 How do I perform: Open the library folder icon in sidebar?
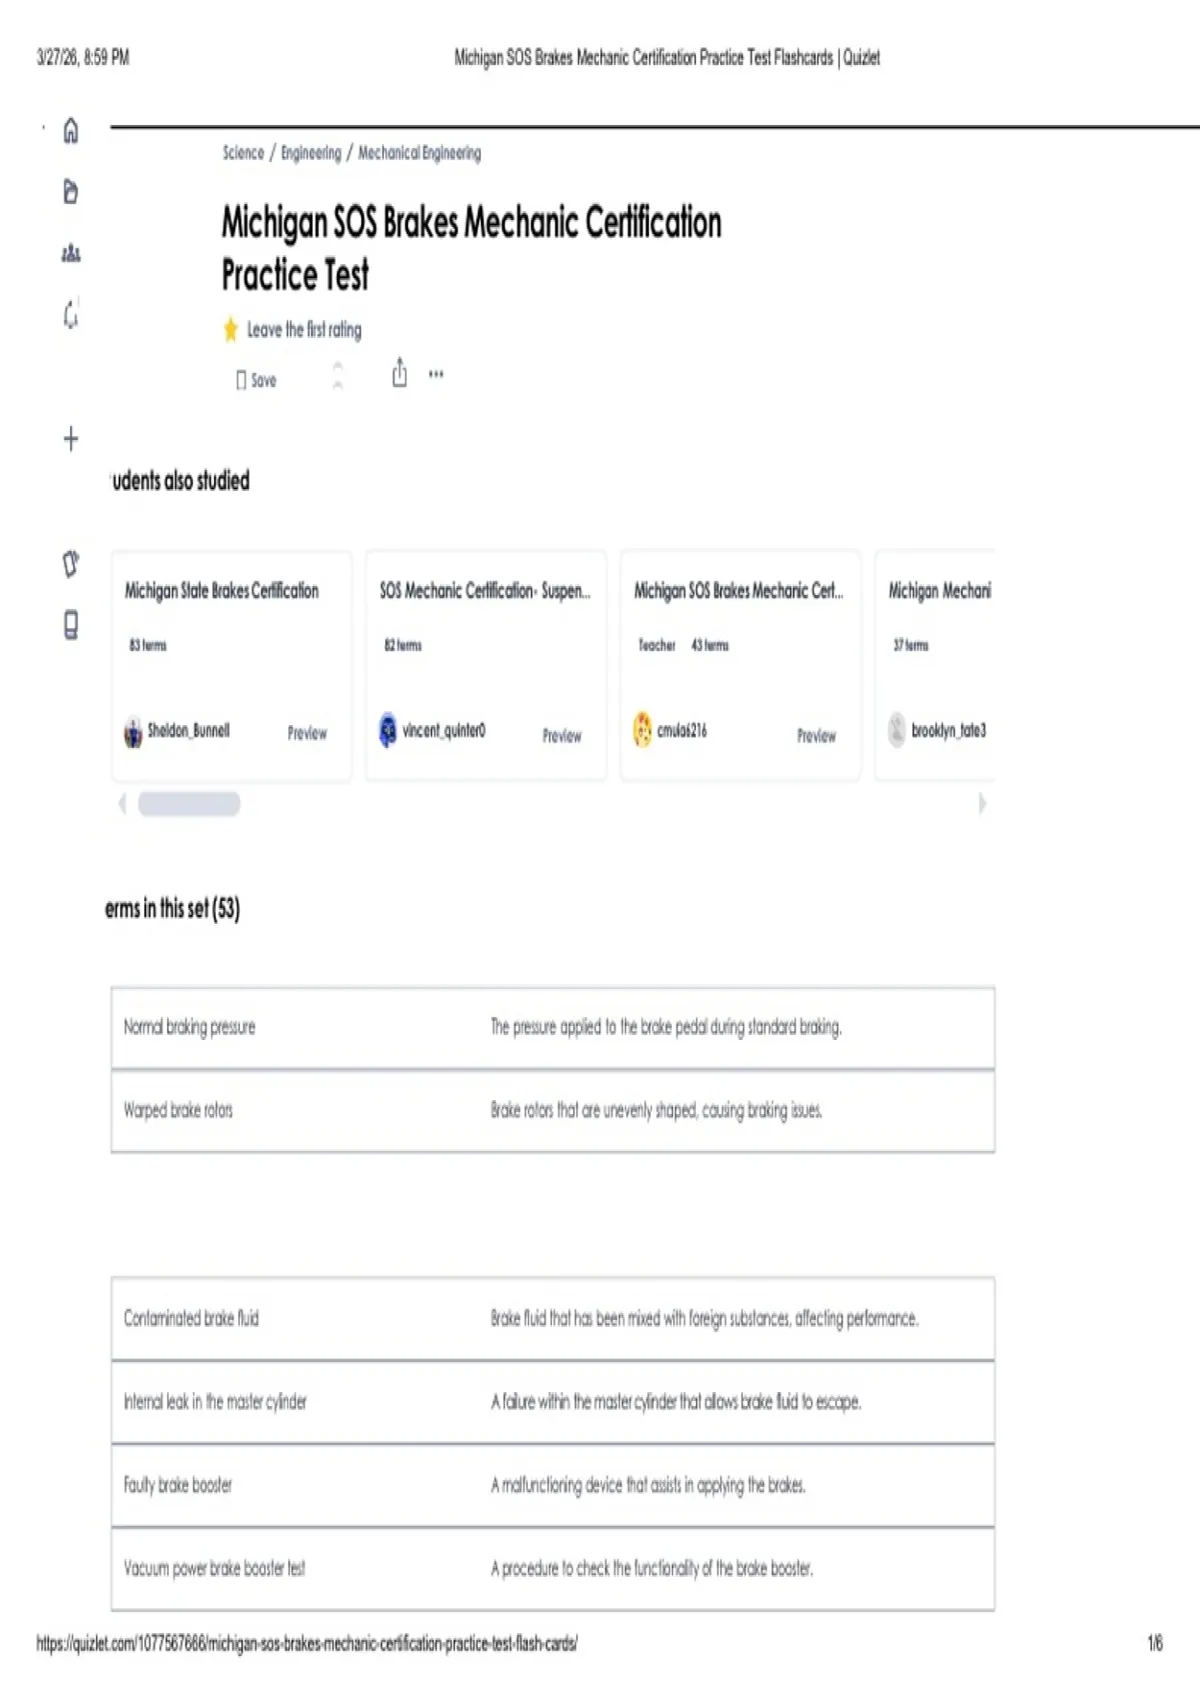tap(71, 192)
